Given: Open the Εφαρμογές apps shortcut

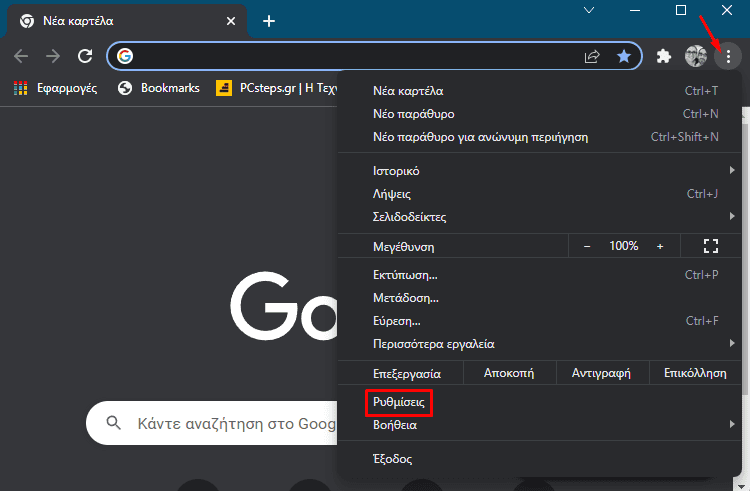Looking at the screenshot, I should click(55, 88).
